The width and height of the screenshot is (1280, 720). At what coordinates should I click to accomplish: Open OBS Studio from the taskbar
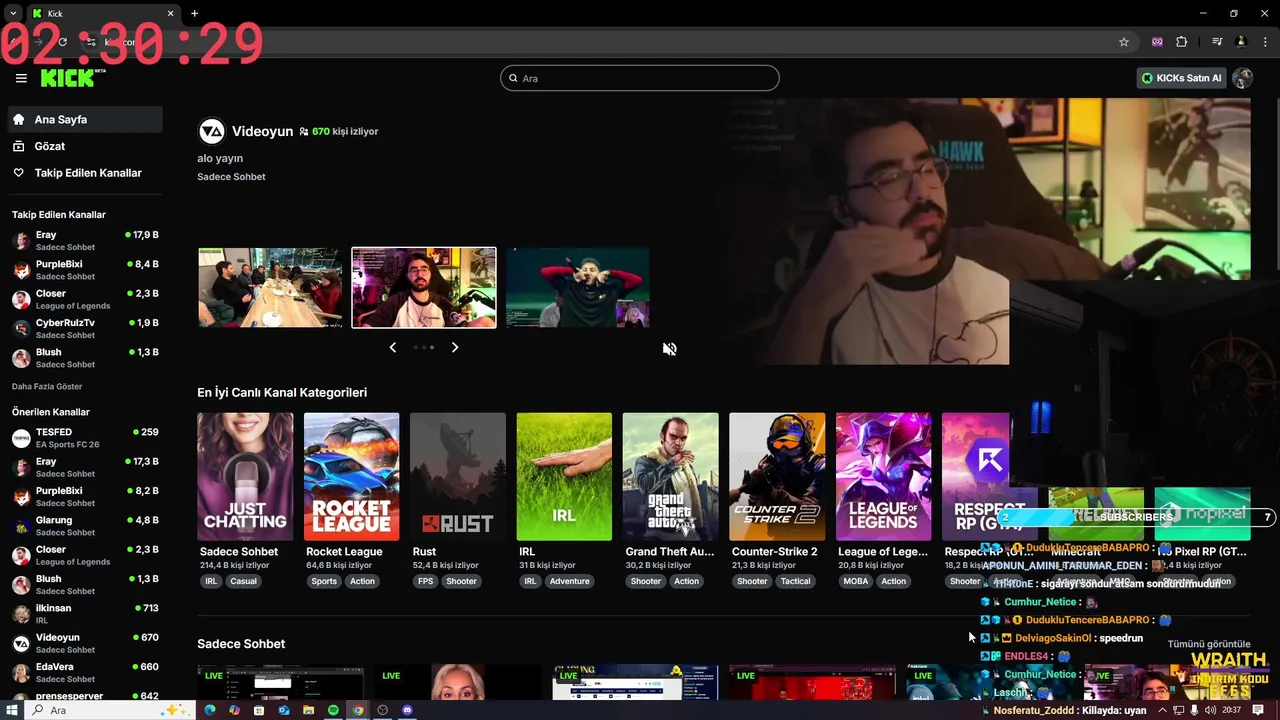pyautogui.click(x=382, y=710)
